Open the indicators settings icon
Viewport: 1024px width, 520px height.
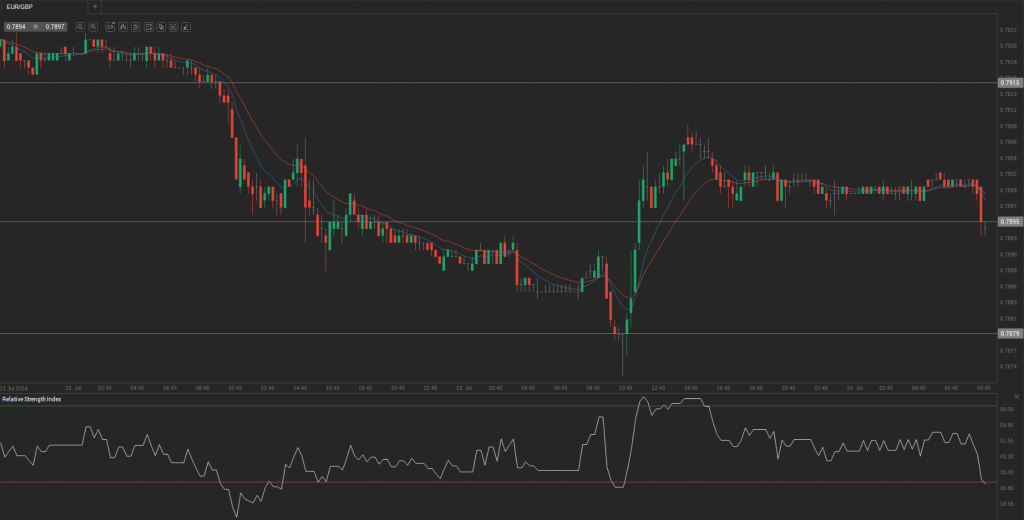135,27
